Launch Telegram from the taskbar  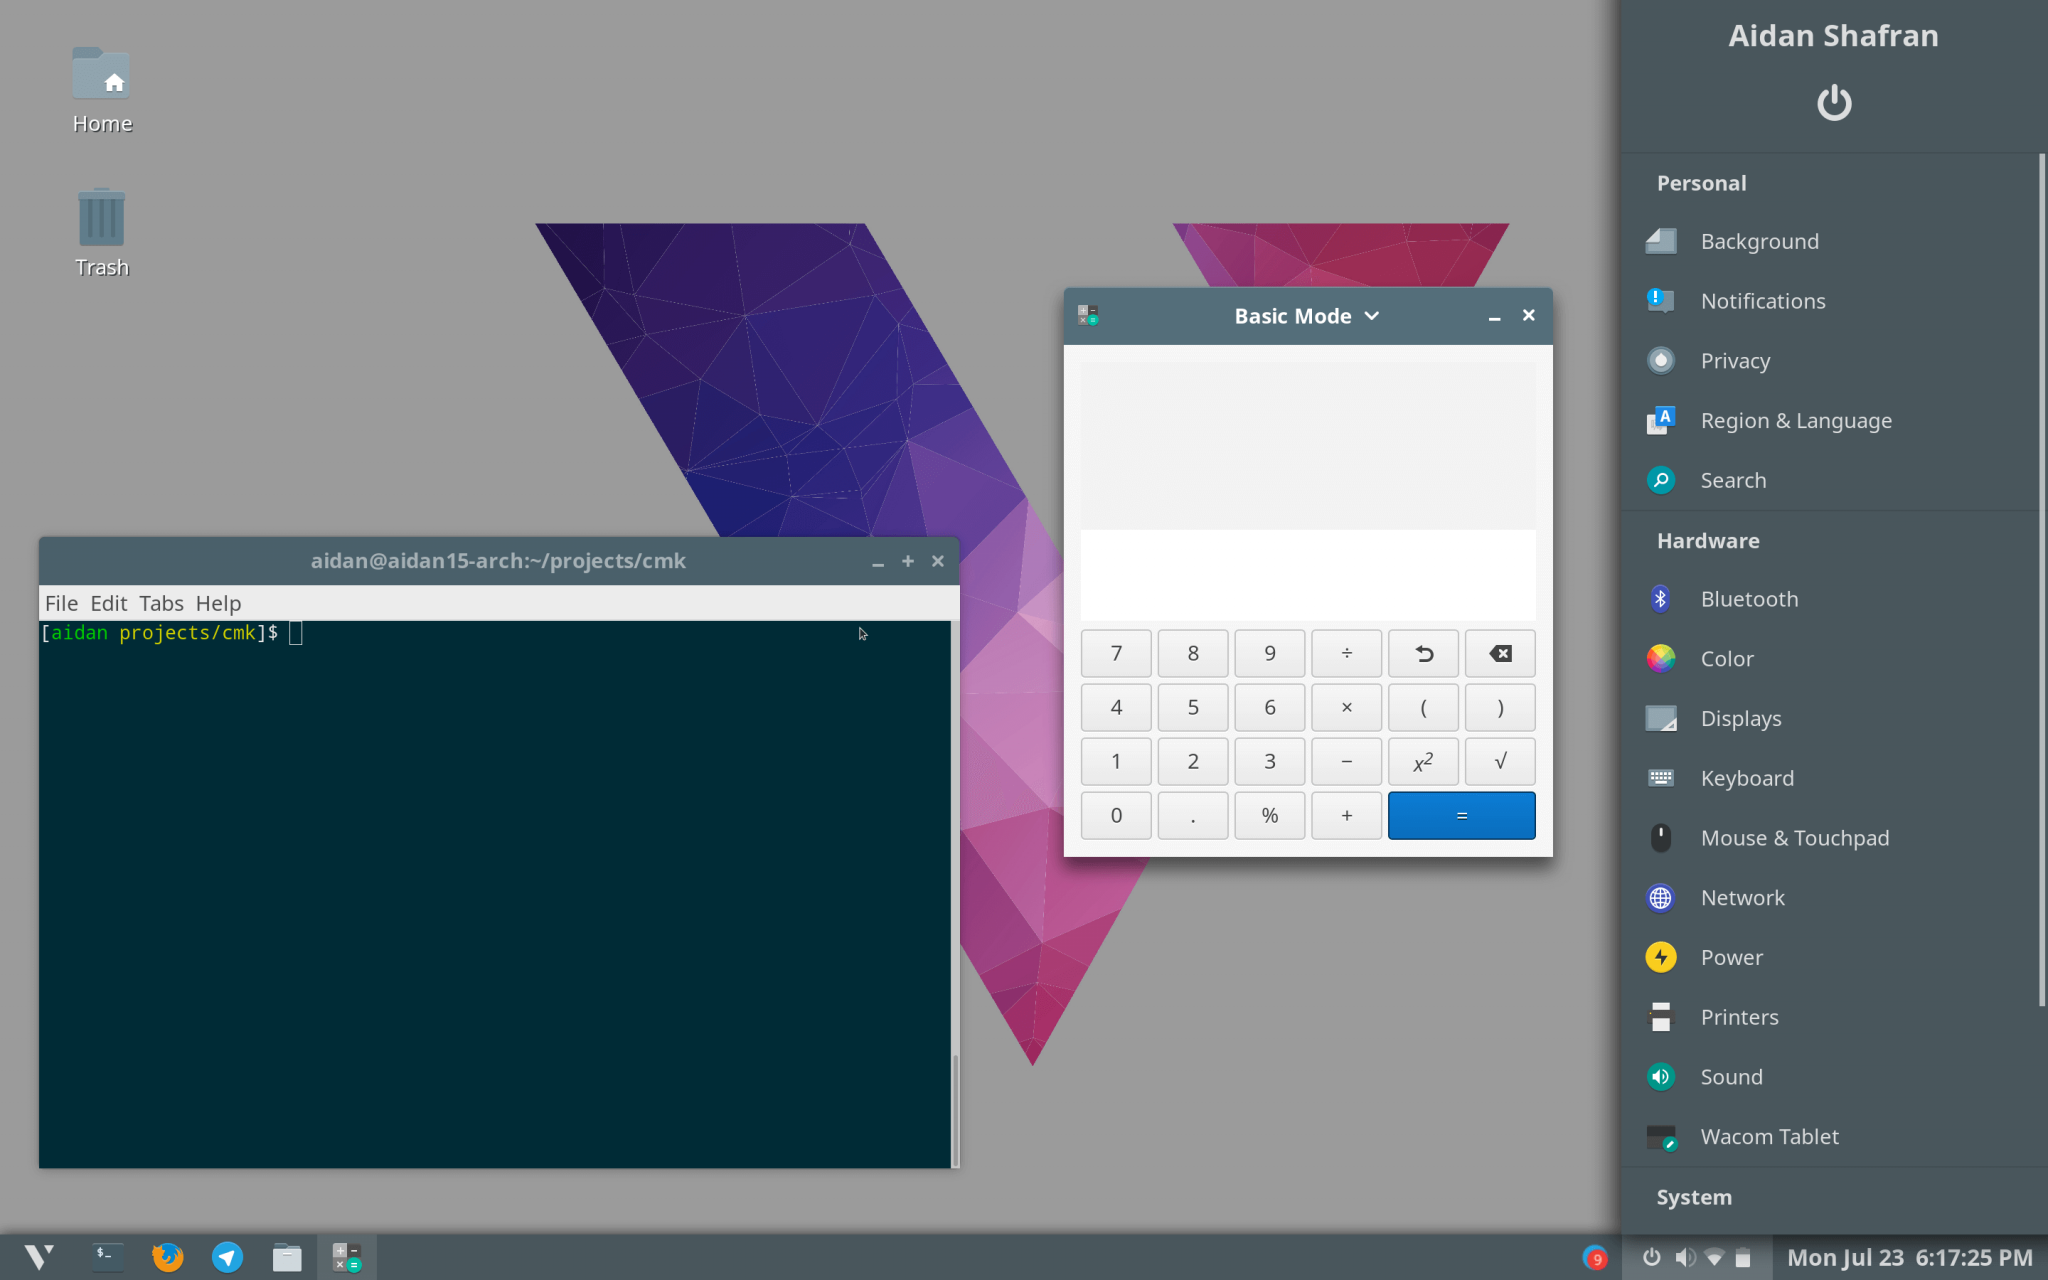[227, 1257]
